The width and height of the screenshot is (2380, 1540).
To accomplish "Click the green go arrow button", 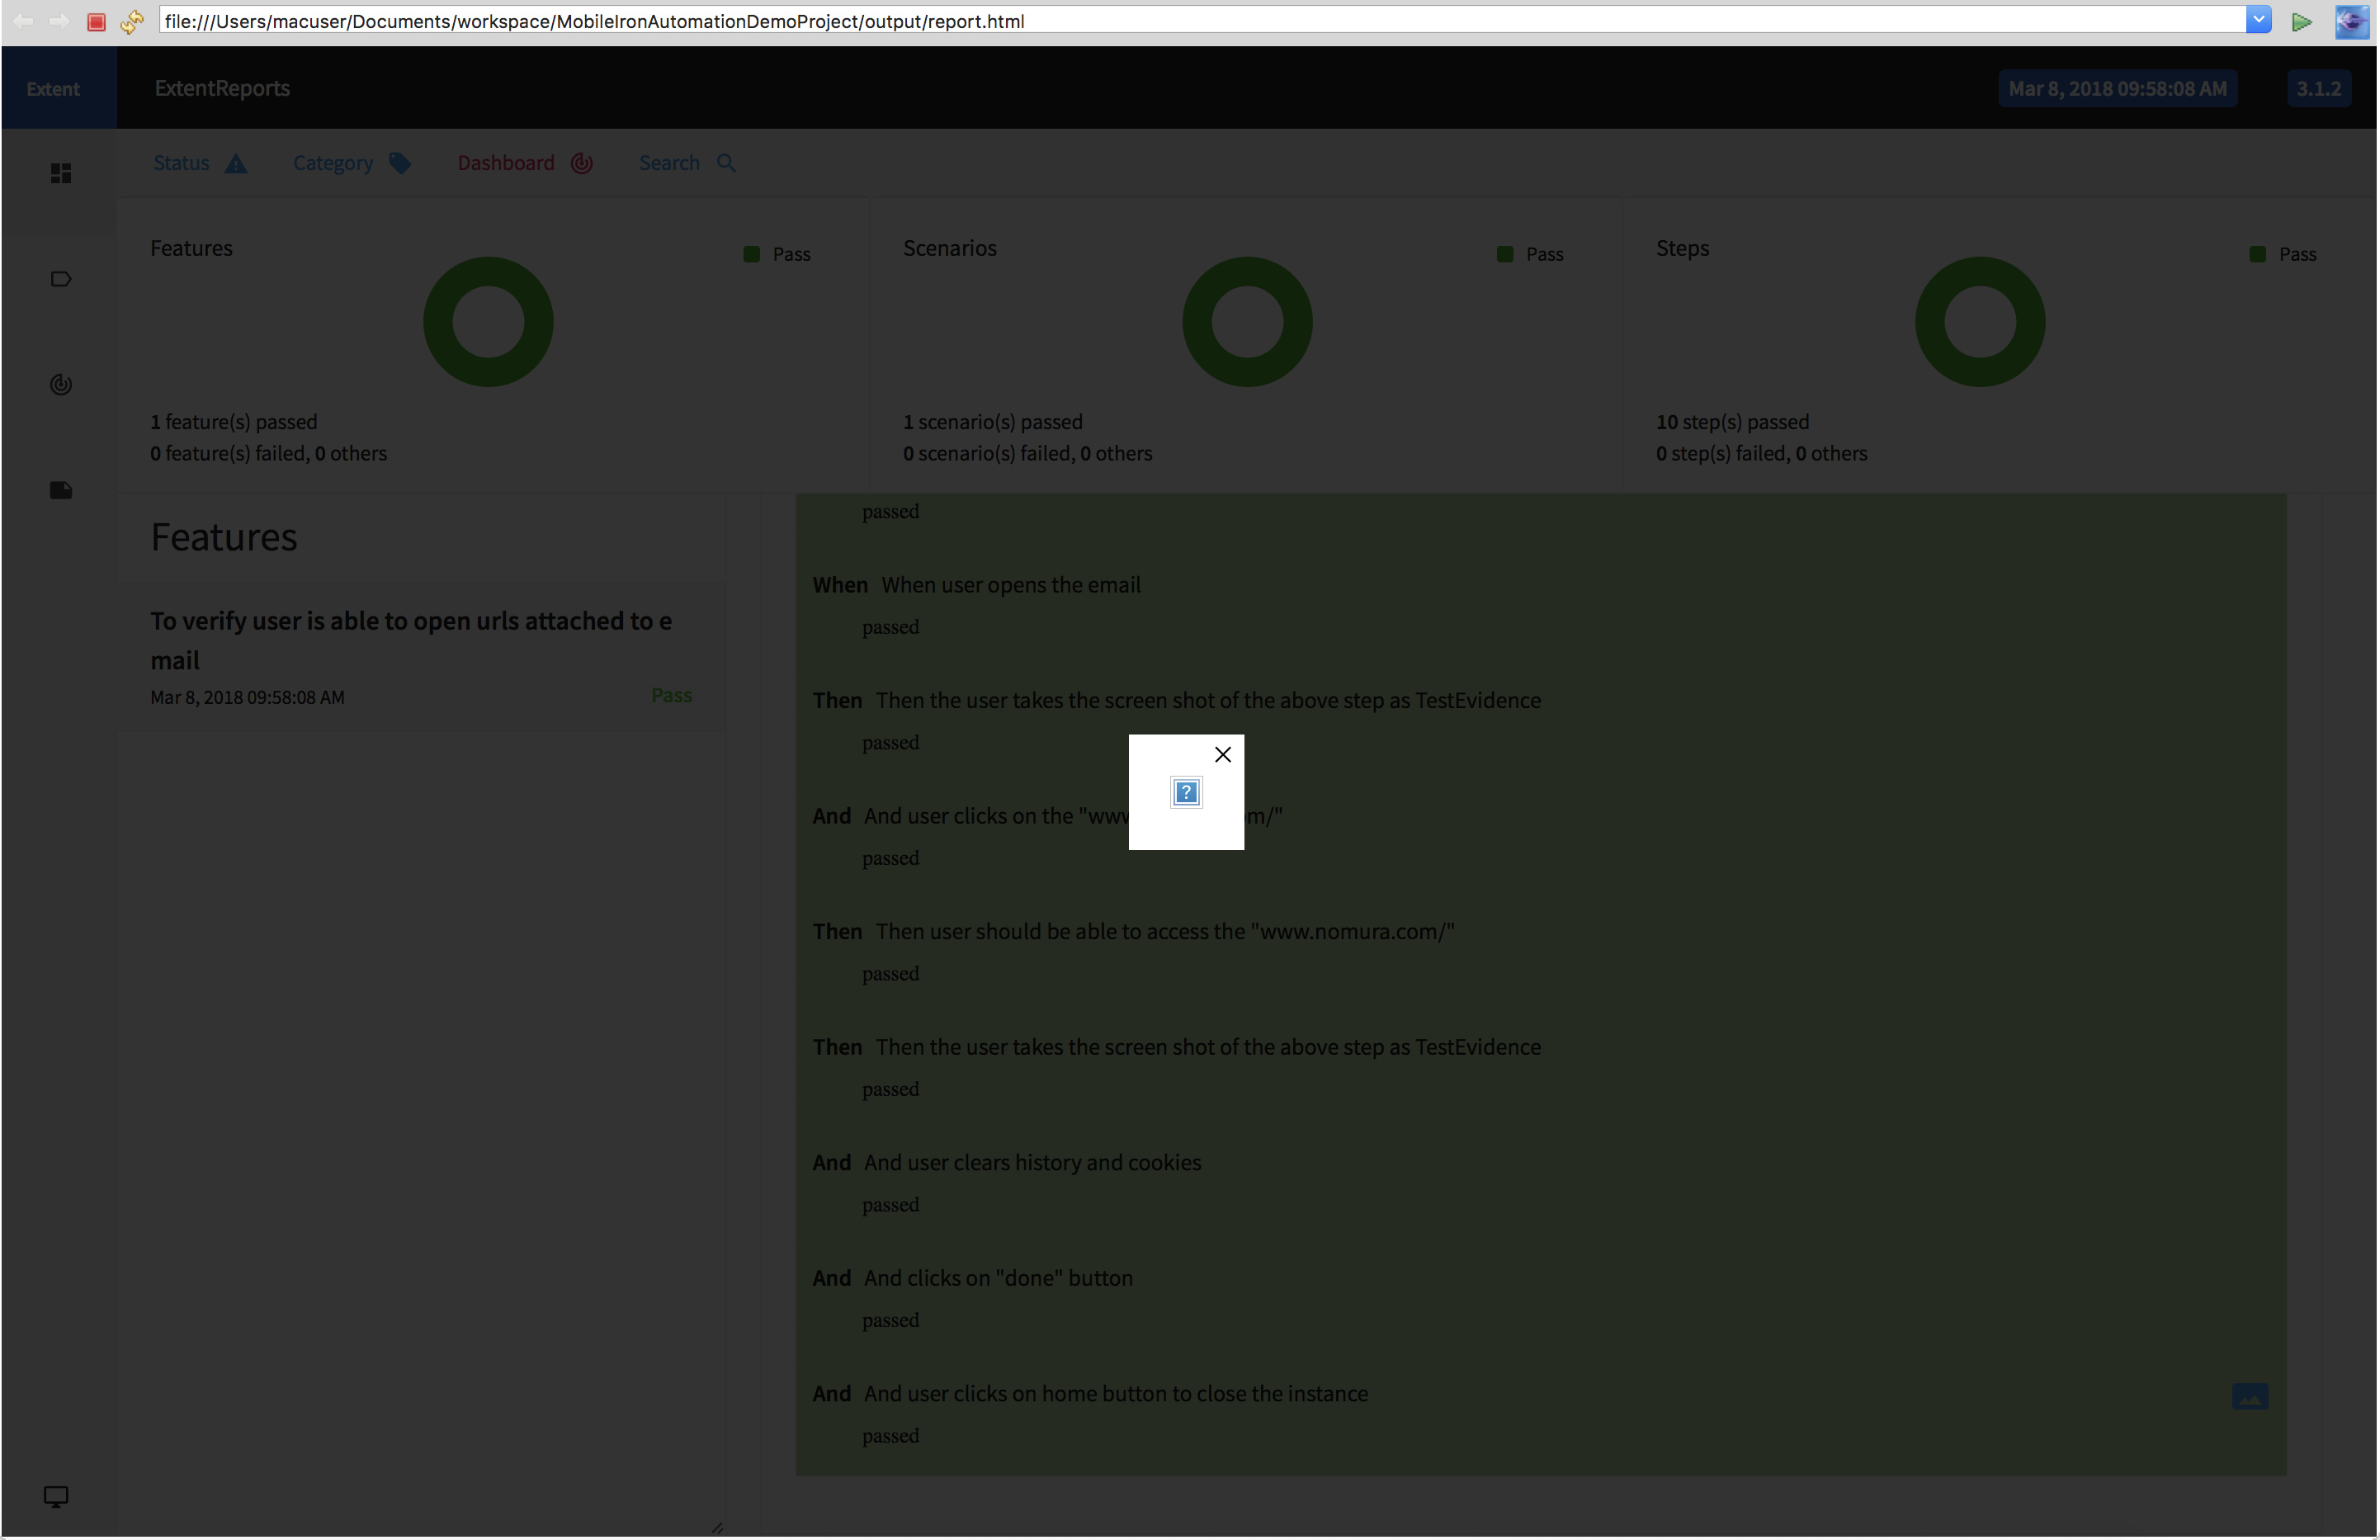I will click(x=2302, y=21).
